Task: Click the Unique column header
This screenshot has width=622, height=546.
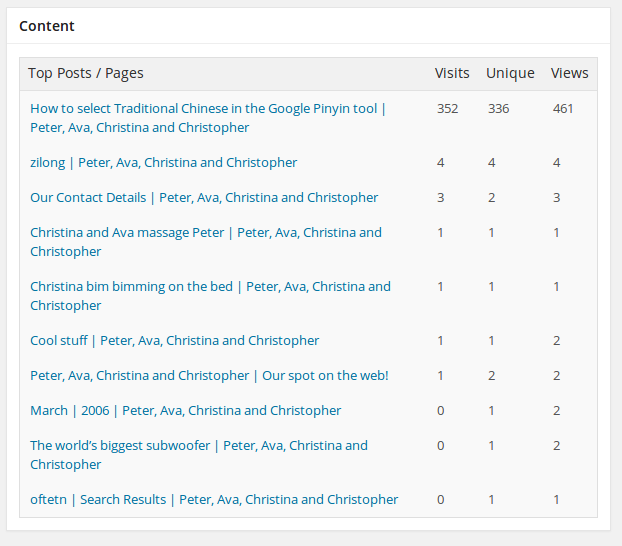Action: pyautogui.click(x=510, y=73)
